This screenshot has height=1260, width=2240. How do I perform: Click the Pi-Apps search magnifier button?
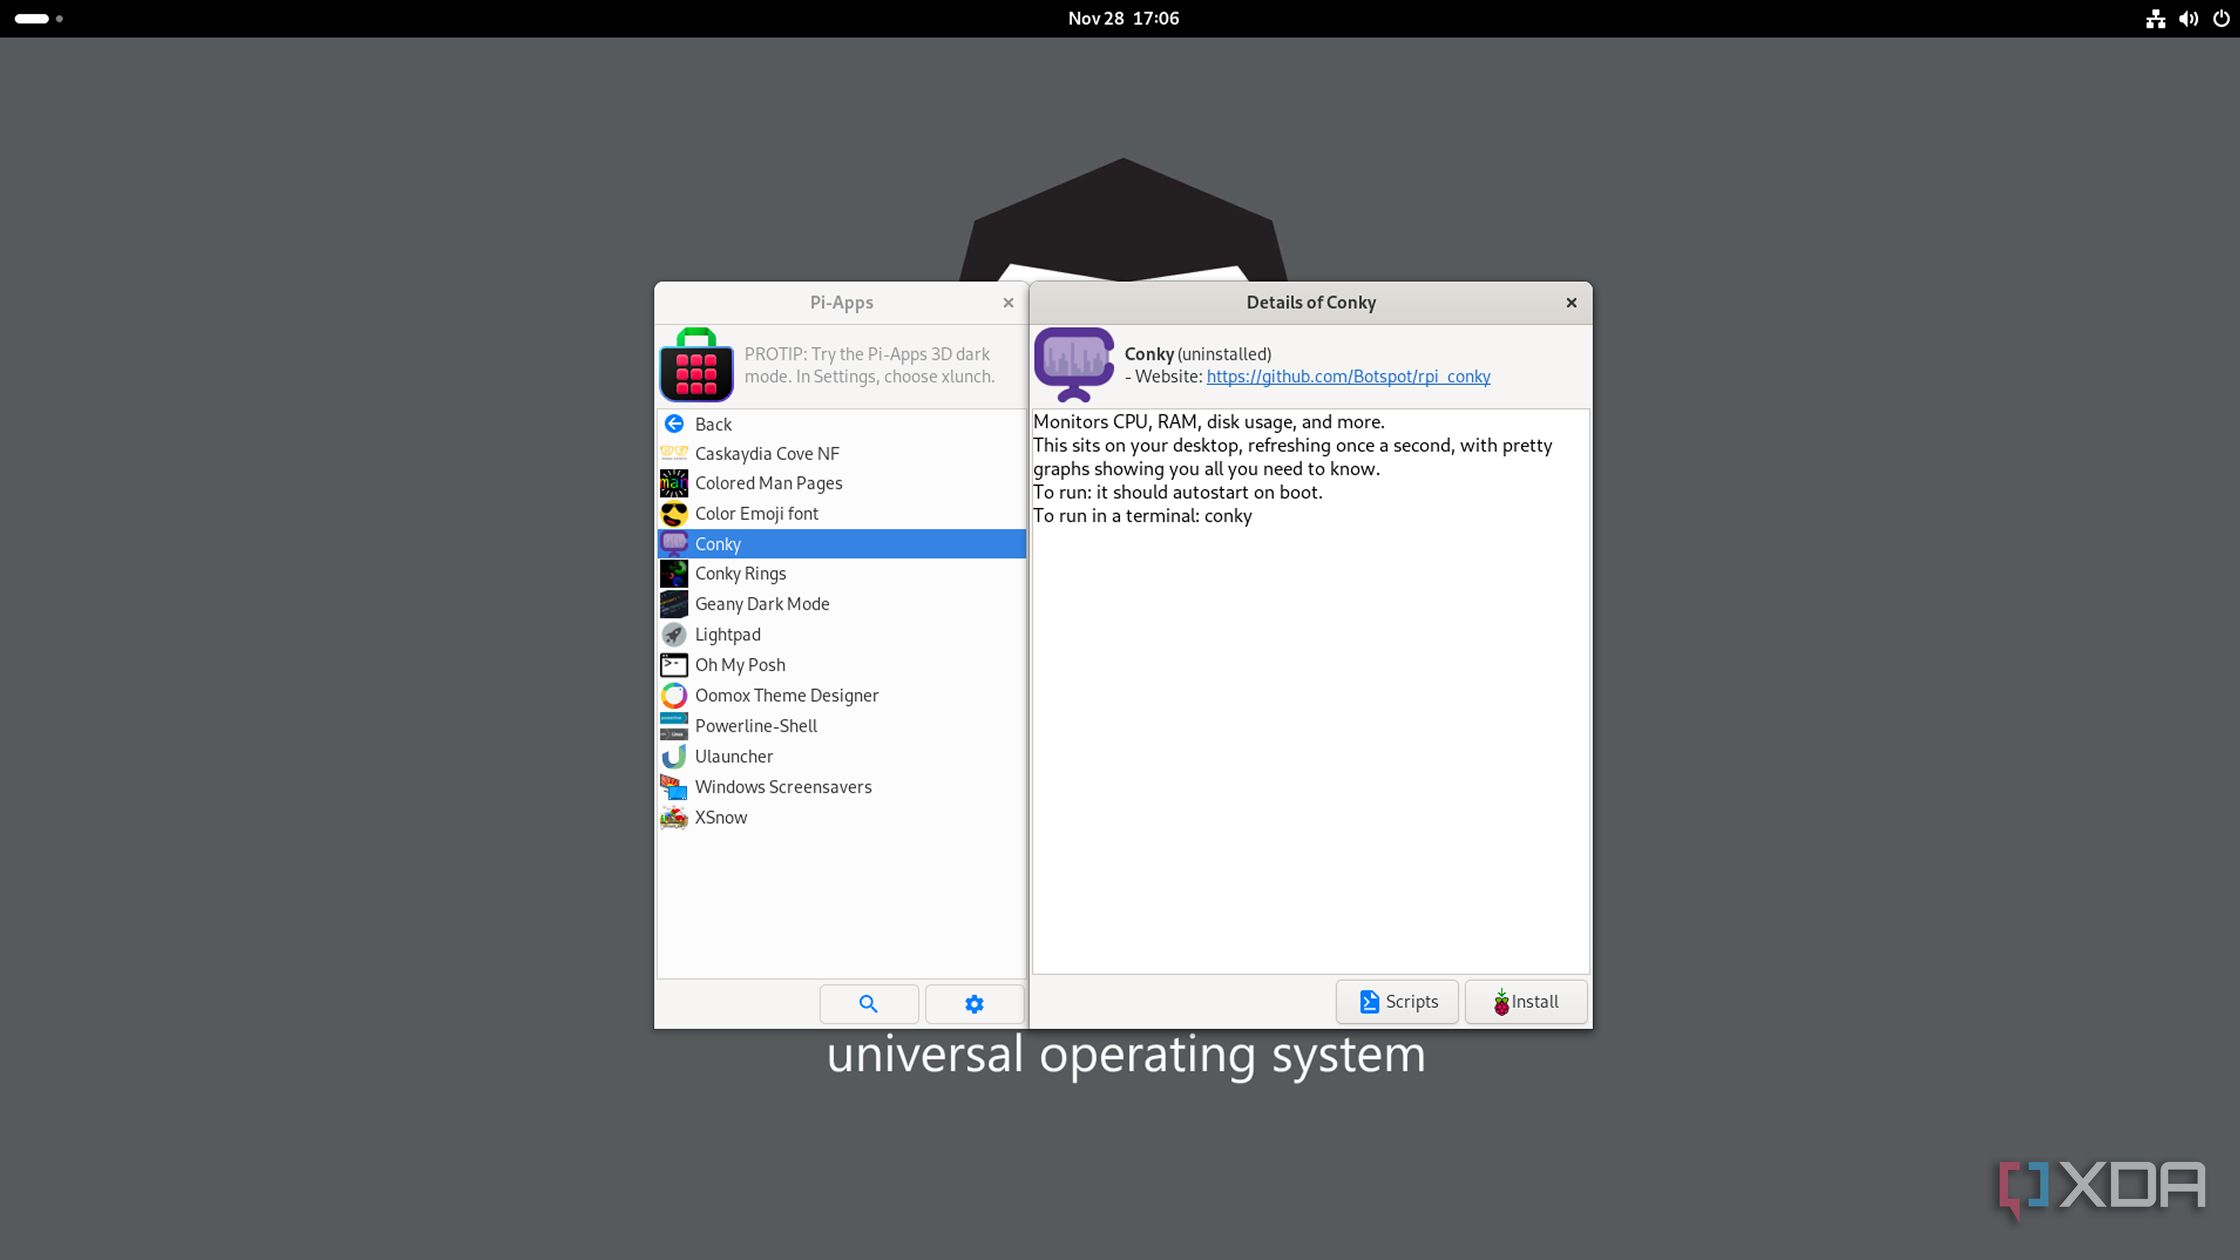coord(868,1003)
